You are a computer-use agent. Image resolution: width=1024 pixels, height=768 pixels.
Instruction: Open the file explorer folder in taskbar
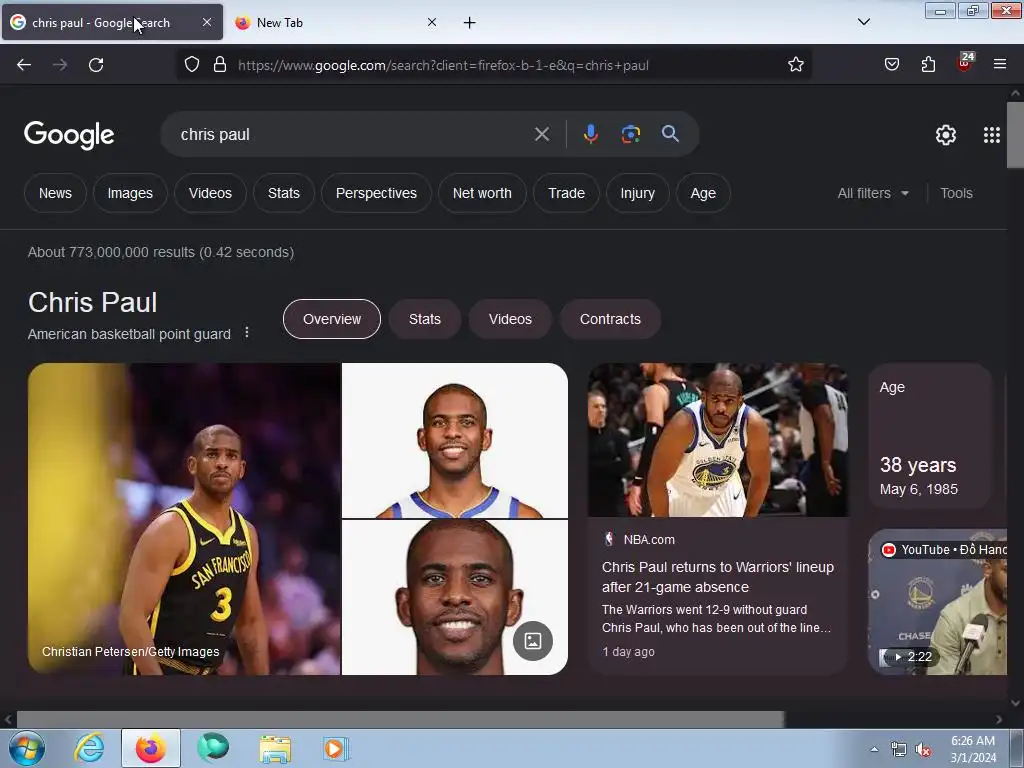(275, 749)
